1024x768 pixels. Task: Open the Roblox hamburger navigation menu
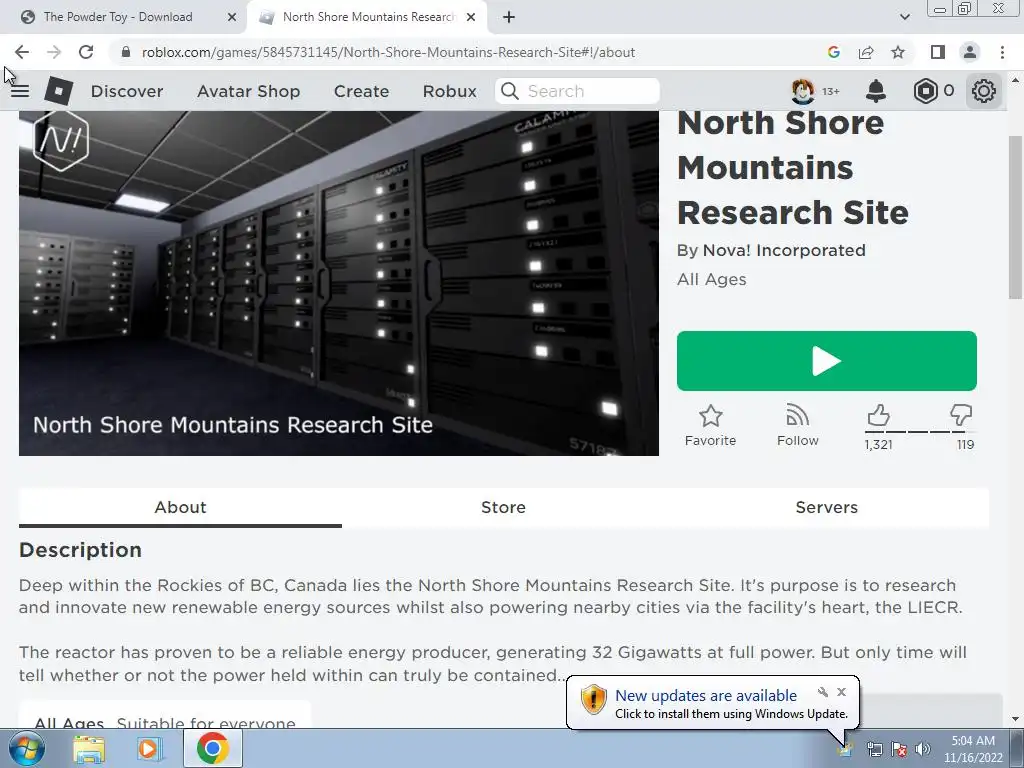(20, 91)
